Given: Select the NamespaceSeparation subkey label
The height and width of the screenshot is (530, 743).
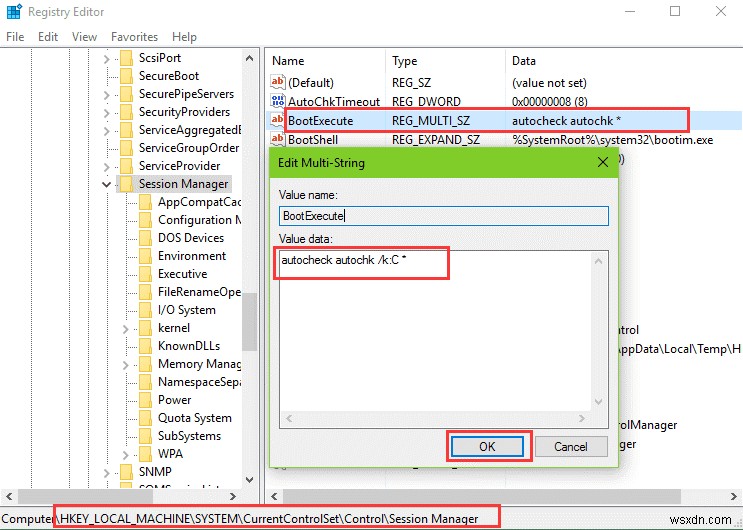Looking at the screenshot, I should tap(199, 382).
